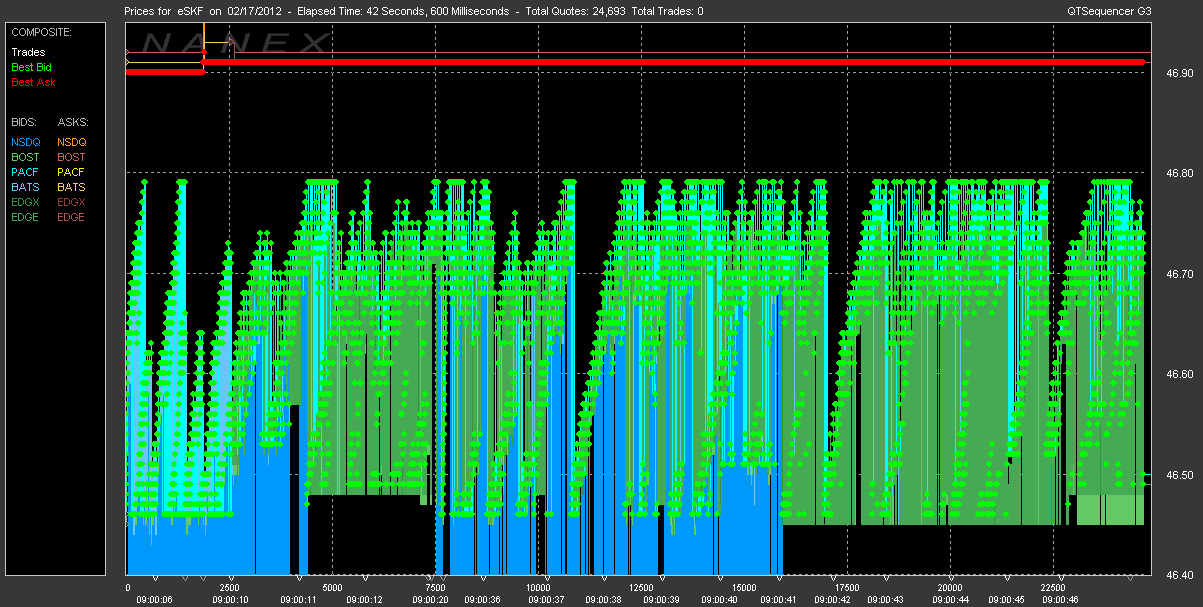
Task: Click the 22500 quote count axis label
Action: 1053,587
